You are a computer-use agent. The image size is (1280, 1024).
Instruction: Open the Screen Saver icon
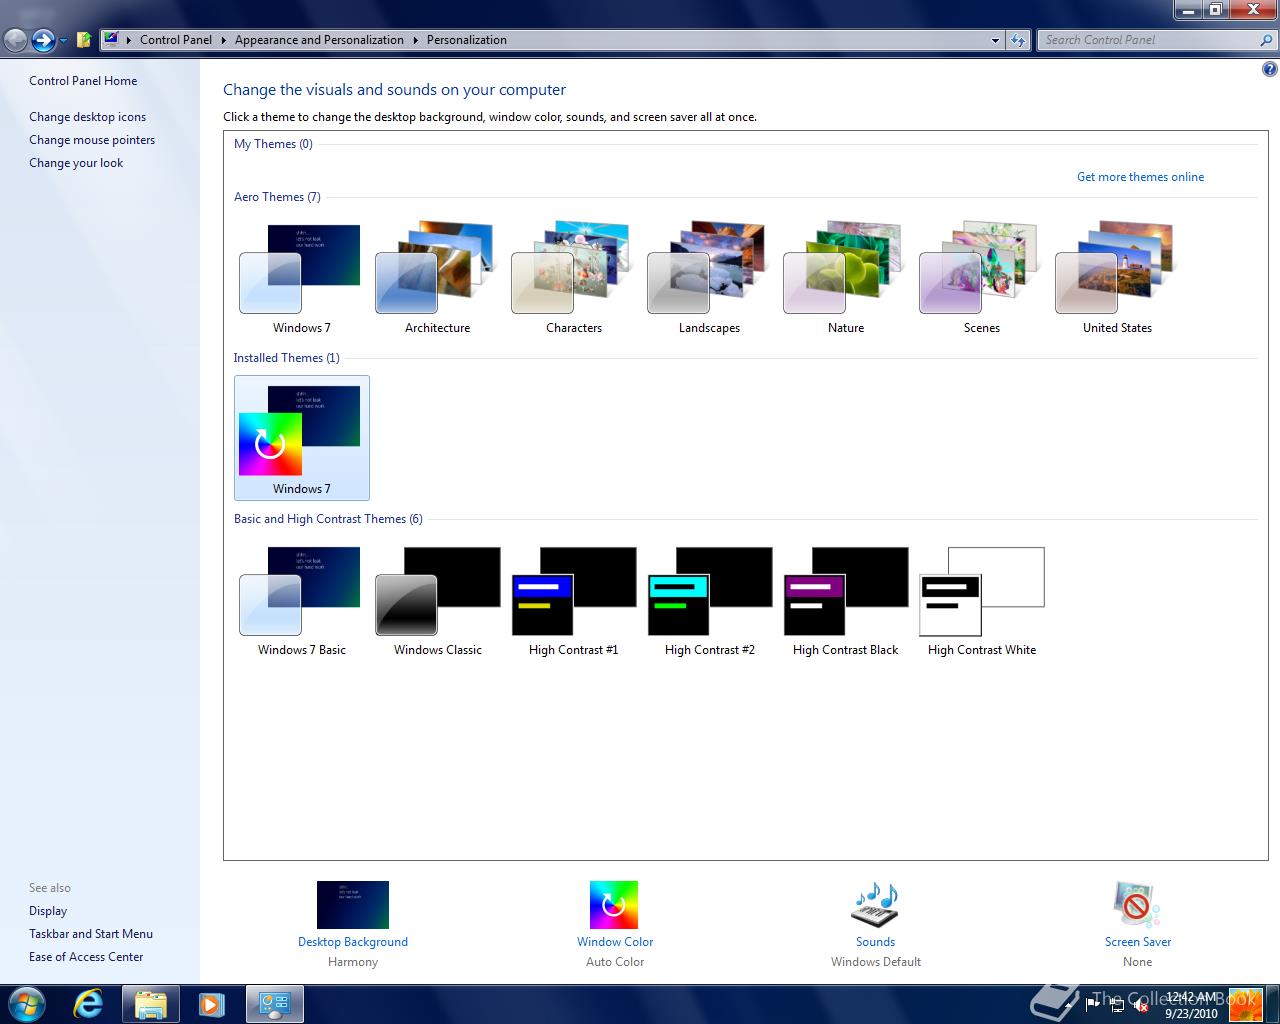click(1137, 905)
